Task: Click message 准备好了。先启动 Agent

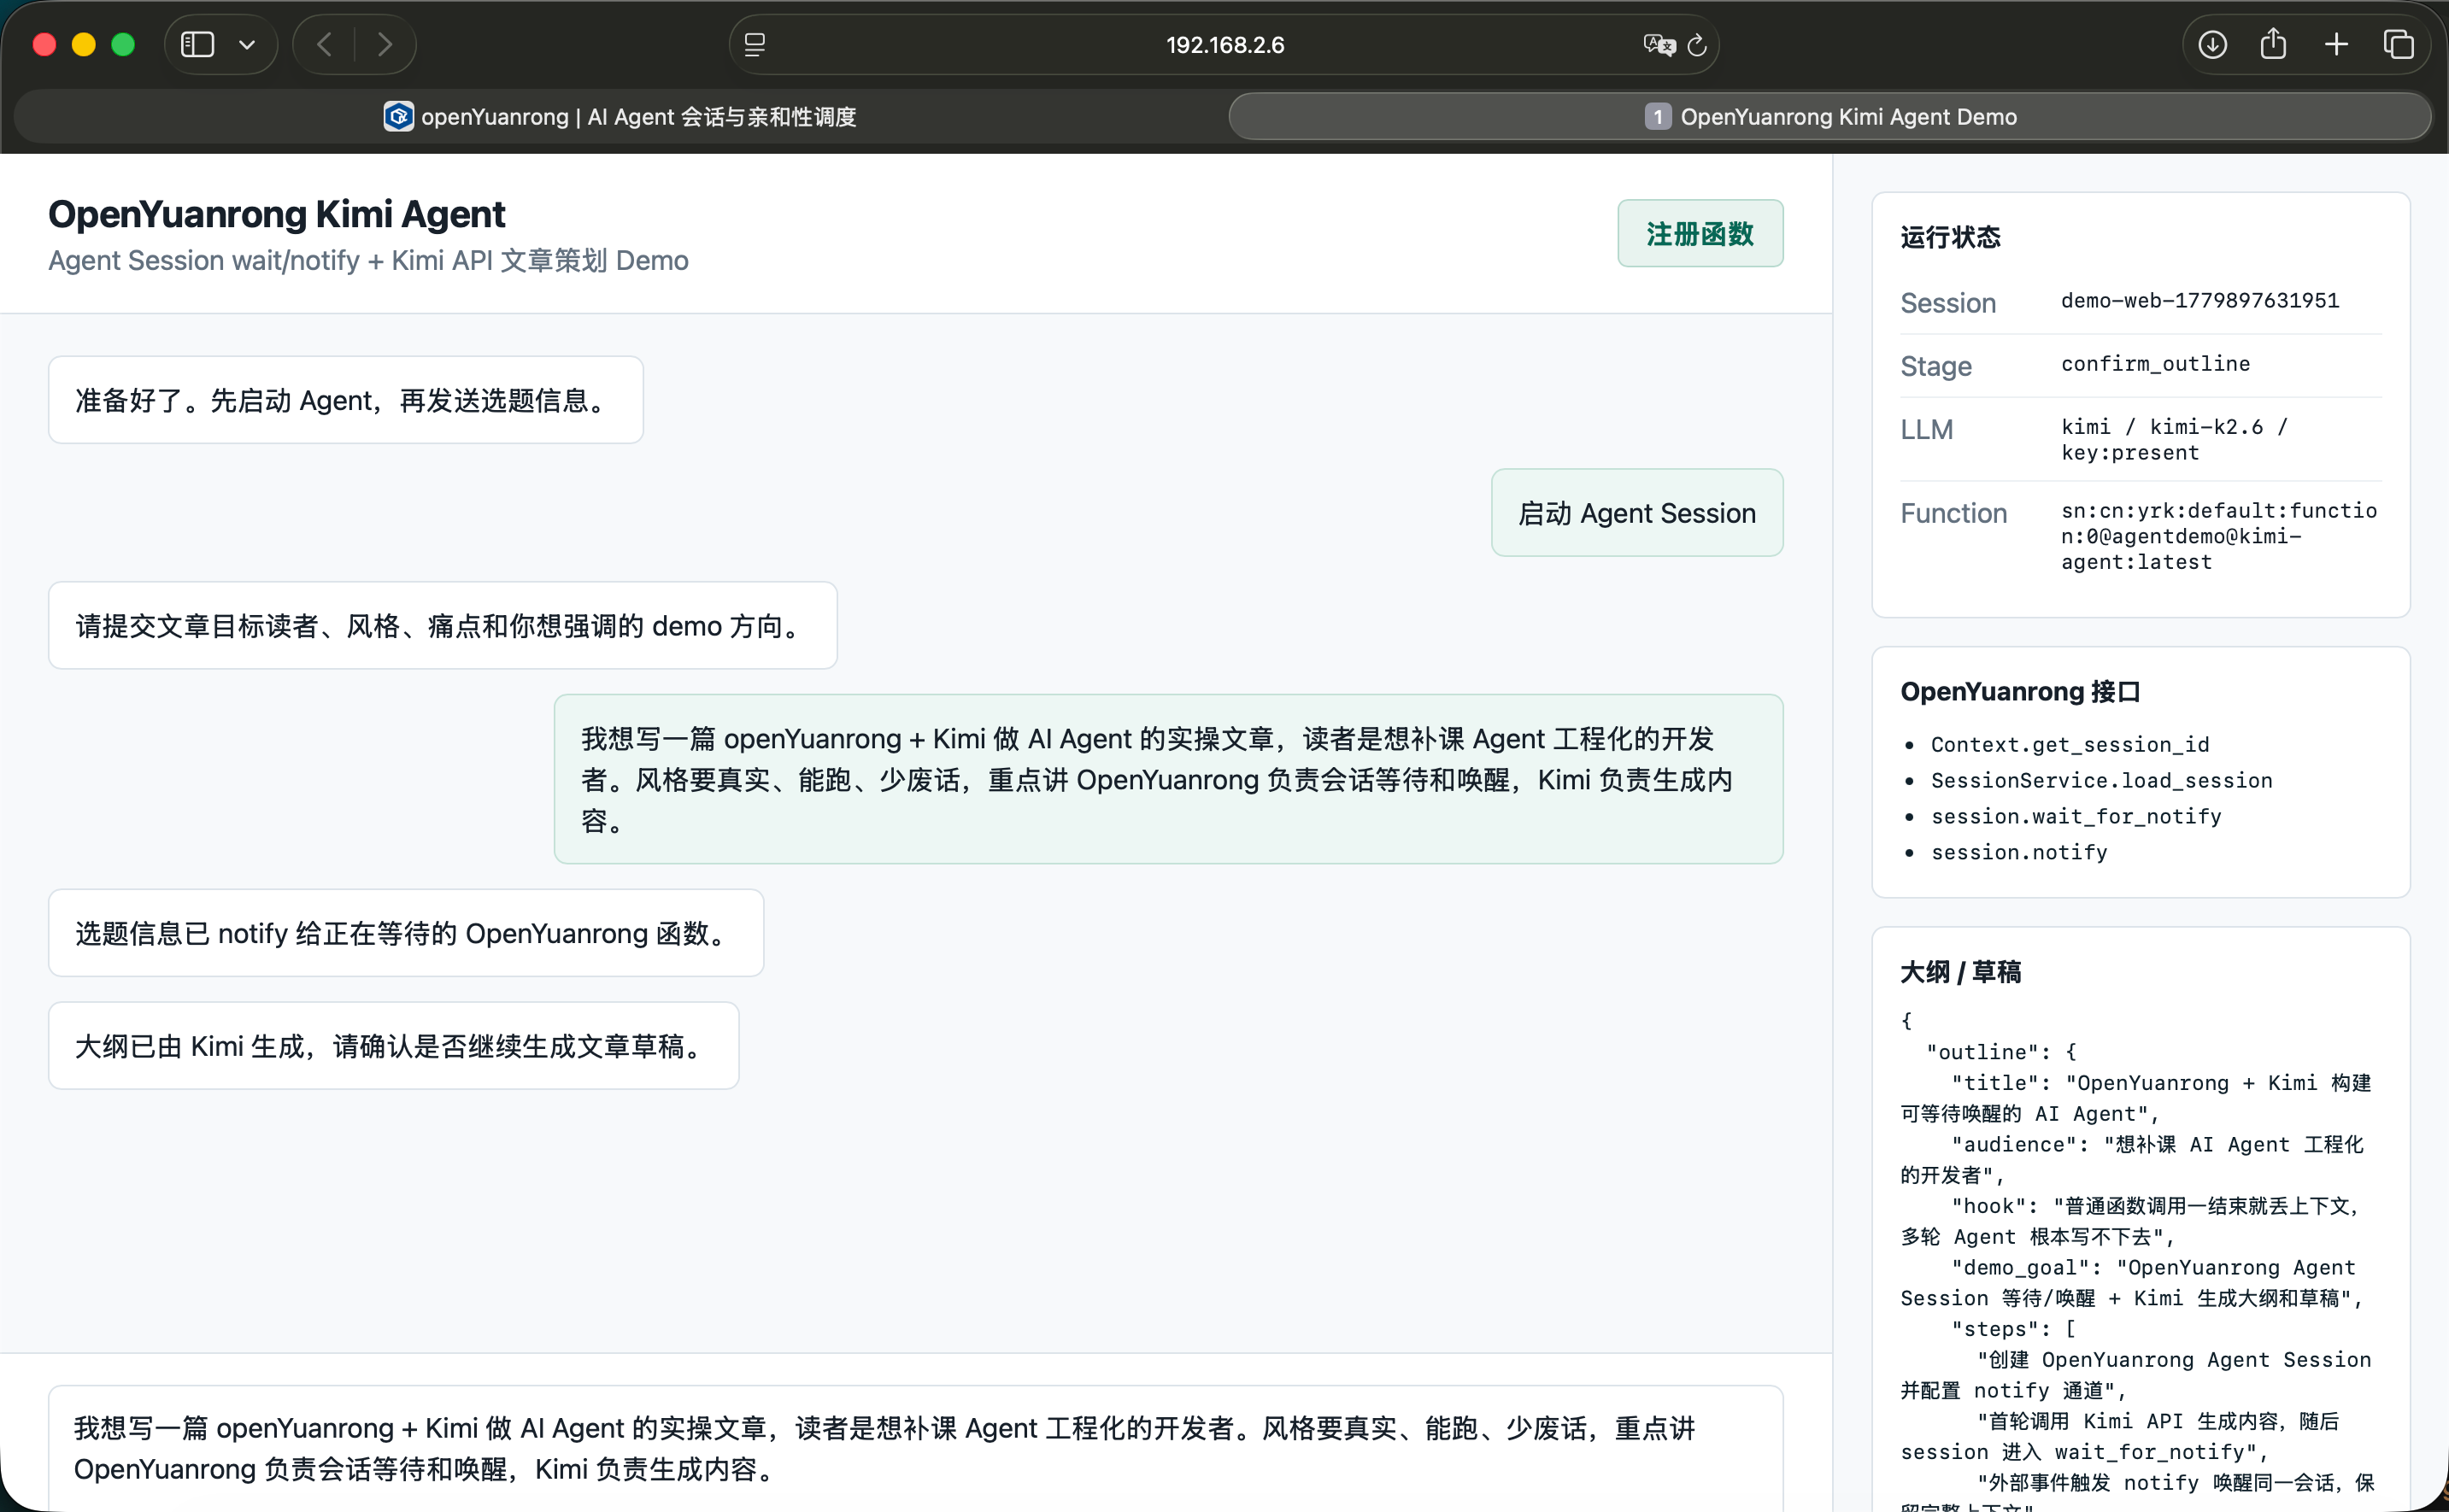Action: [346, 400]
